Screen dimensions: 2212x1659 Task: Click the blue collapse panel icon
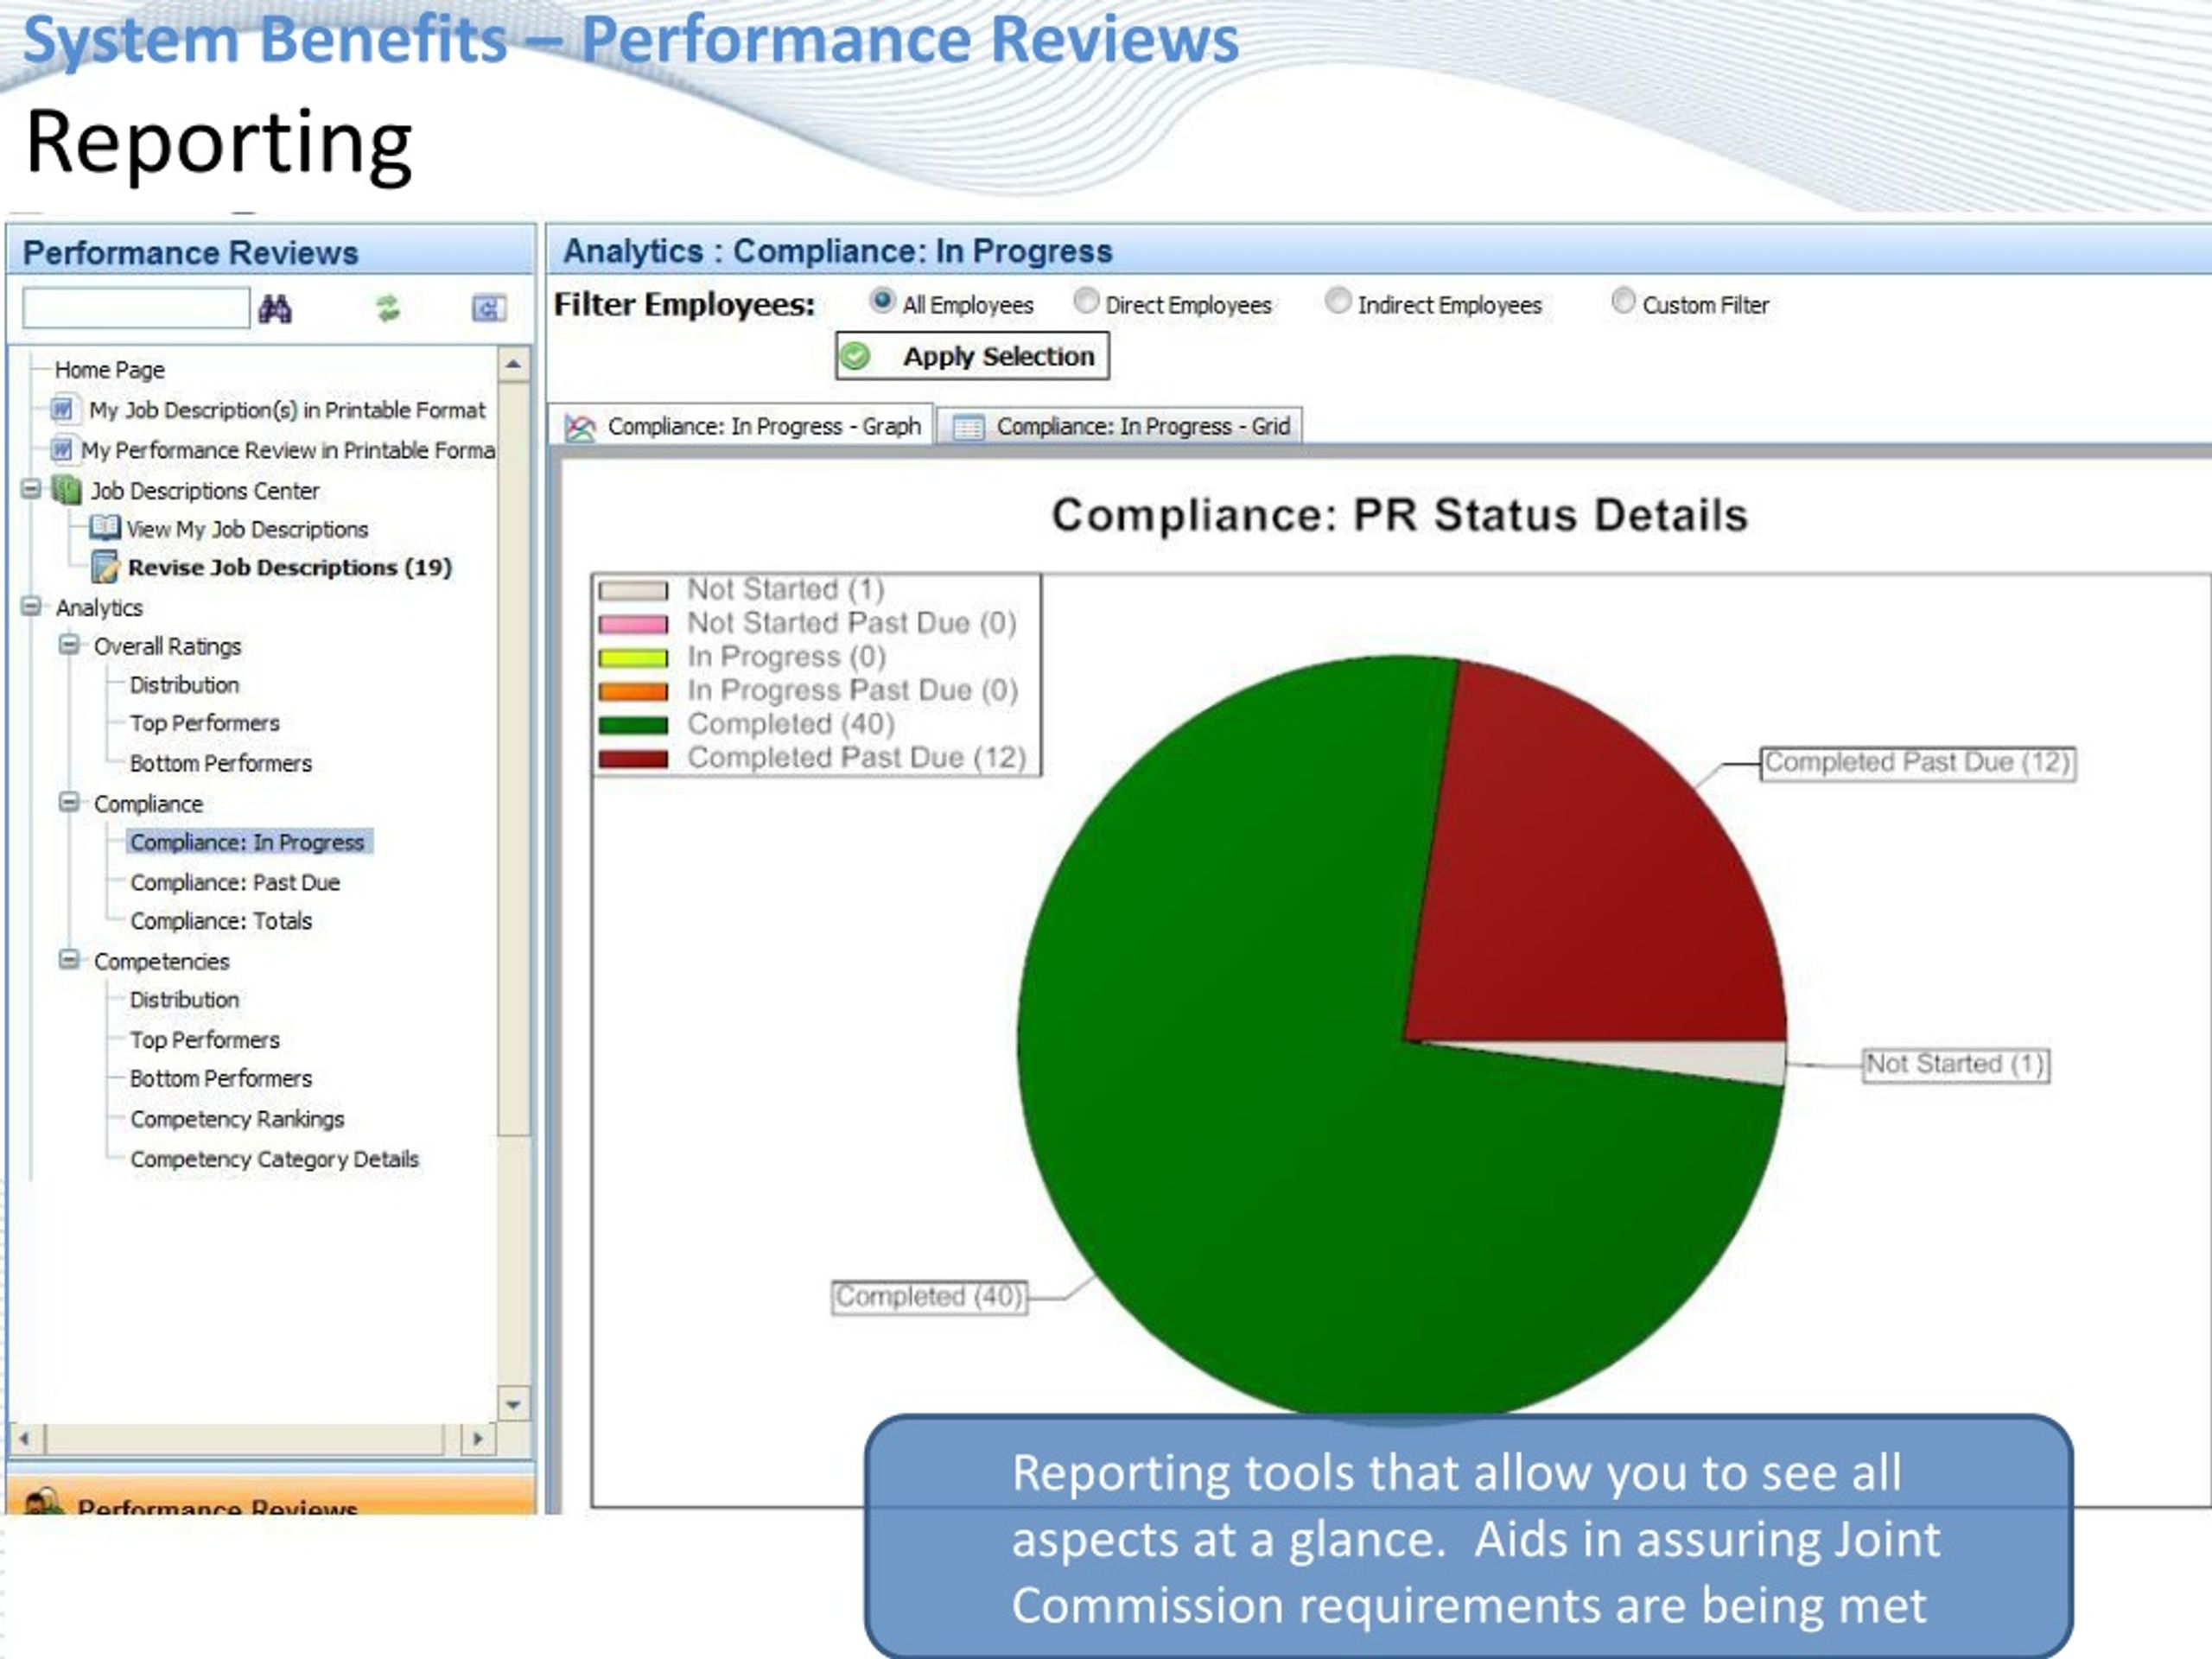click(x=488, y=309)
